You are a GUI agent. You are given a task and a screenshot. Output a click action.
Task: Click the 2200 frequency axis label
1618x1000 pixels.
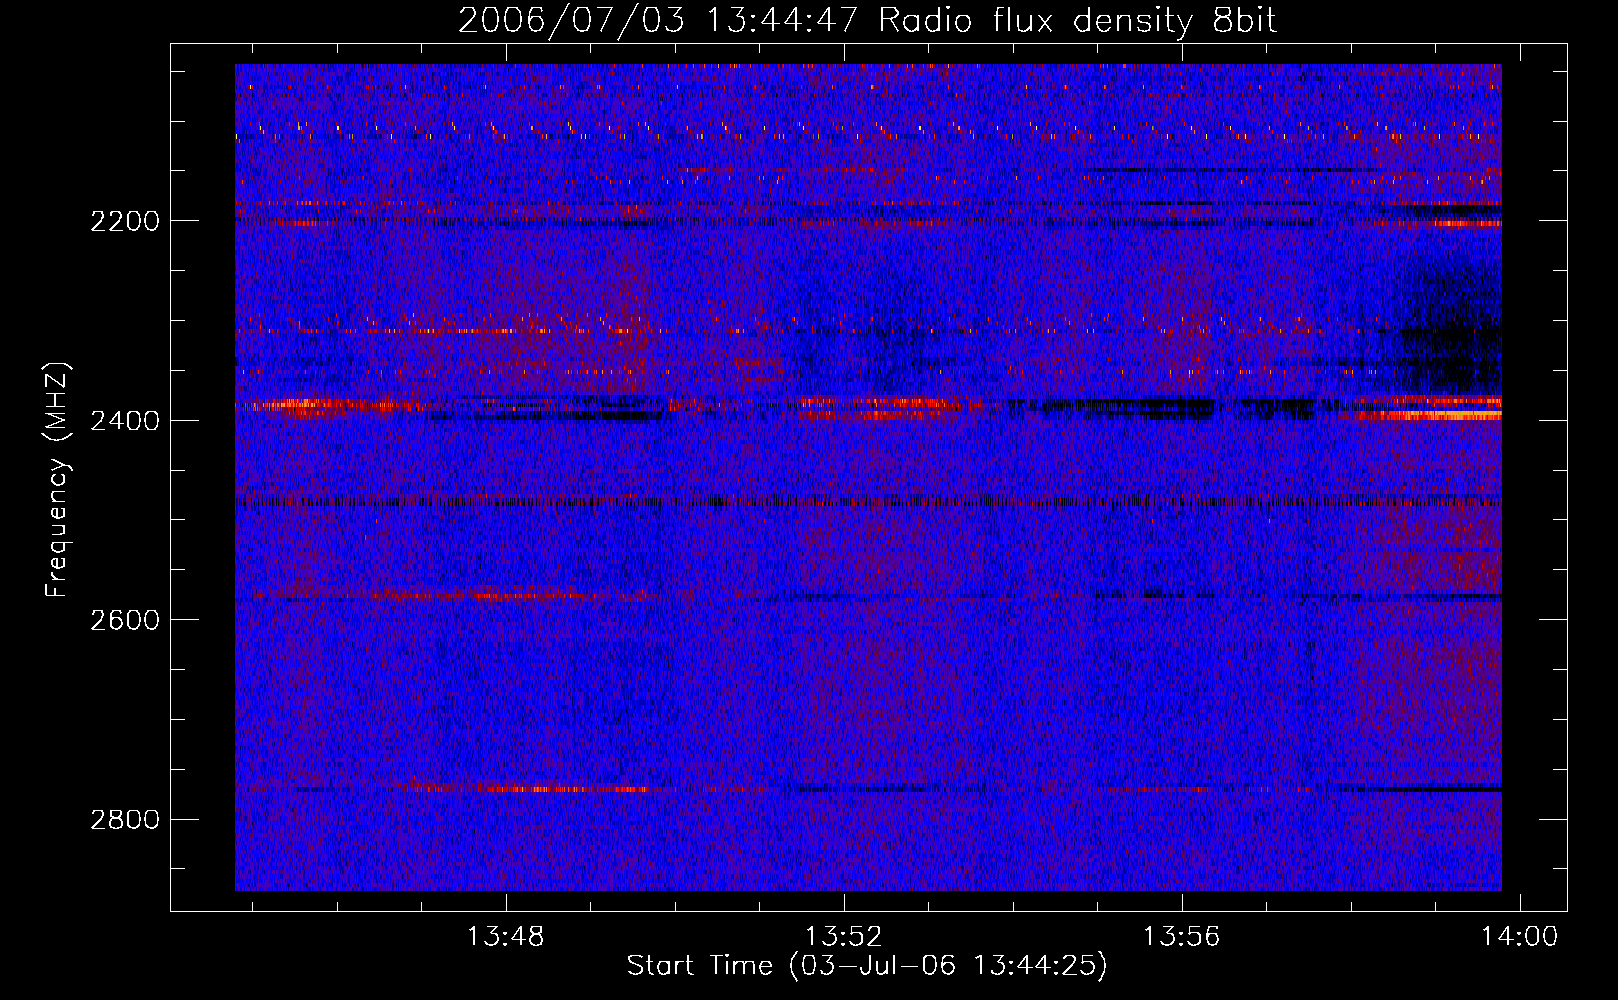pos(125,221)
